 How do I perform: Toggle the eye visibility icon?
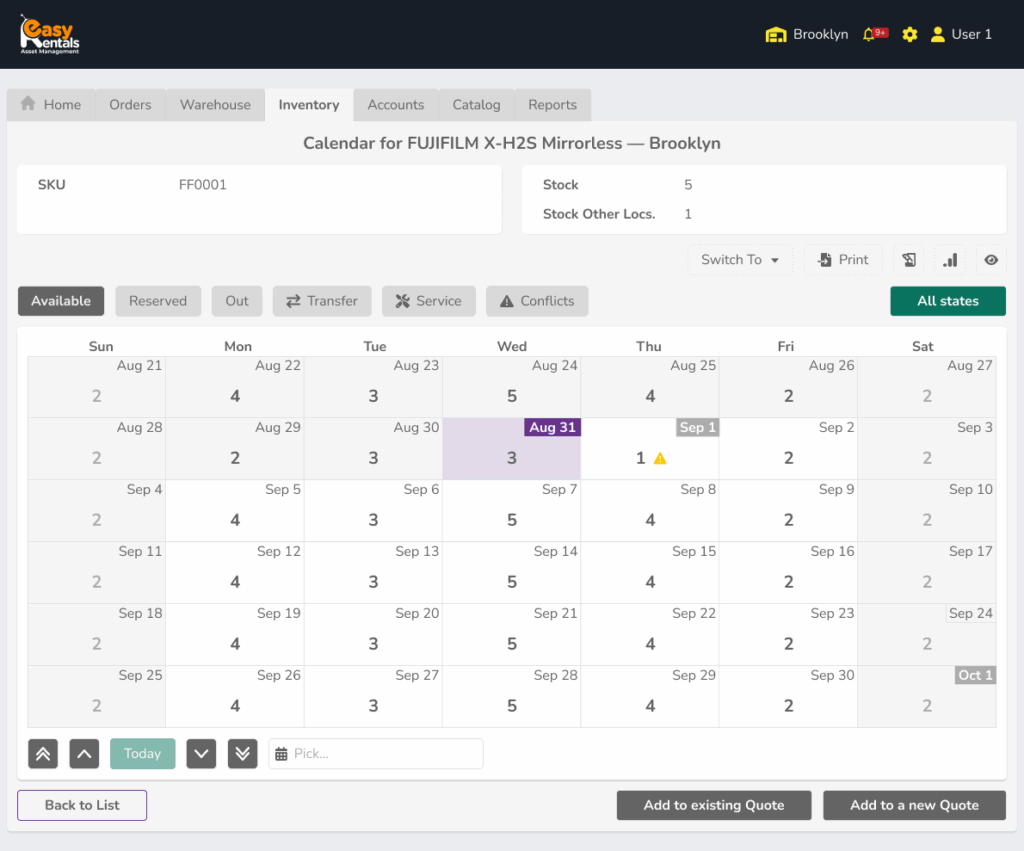click(x=991, y=260)
